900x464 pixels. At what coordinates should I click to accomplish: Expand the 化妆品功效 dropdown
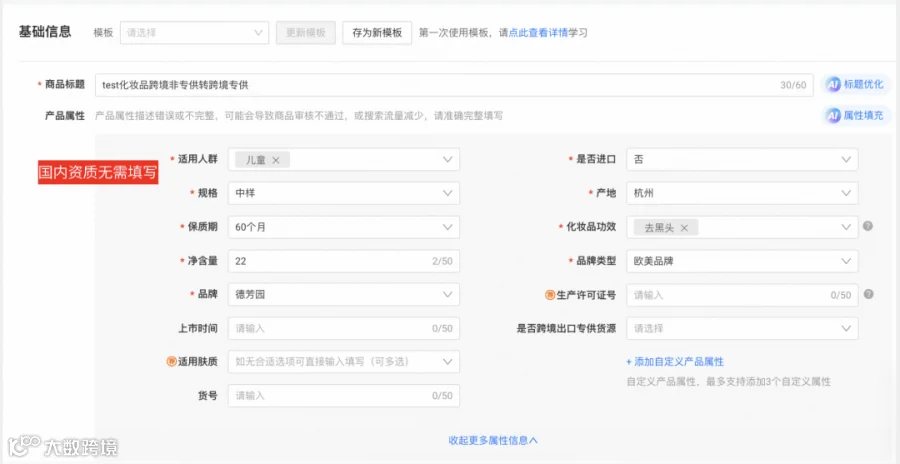742,227
